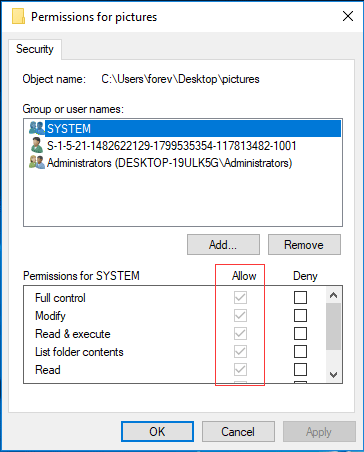Check Deny for List folder contents
The image size is (364, 452).
tap(300, 351)
